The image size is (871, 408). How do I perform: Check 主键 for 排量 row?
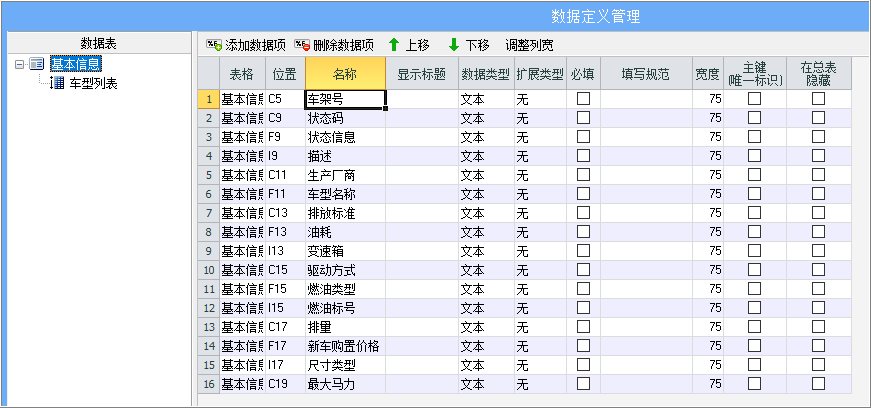(754, 327)
